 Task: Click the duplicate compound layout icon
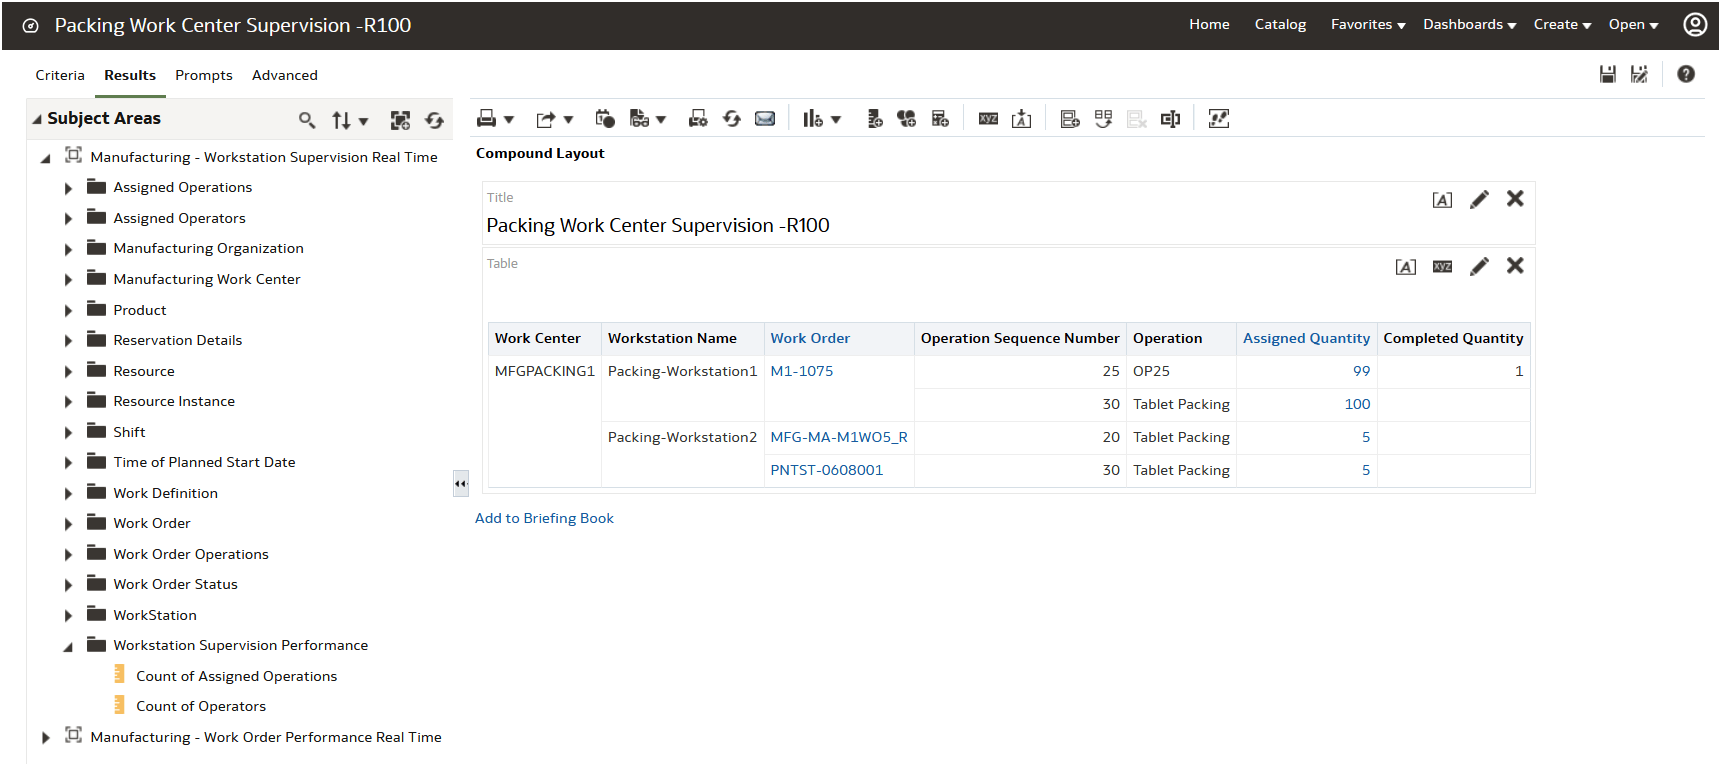1103,119
